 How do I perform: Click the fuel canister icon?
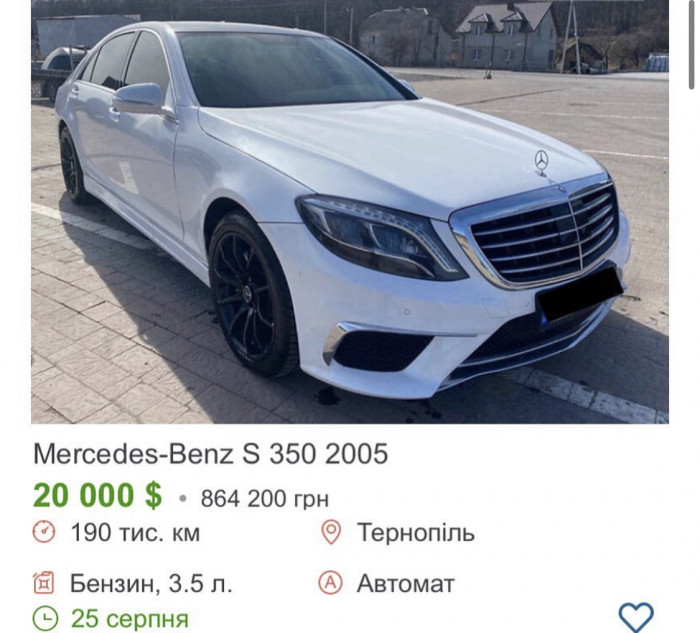point(44,583)
